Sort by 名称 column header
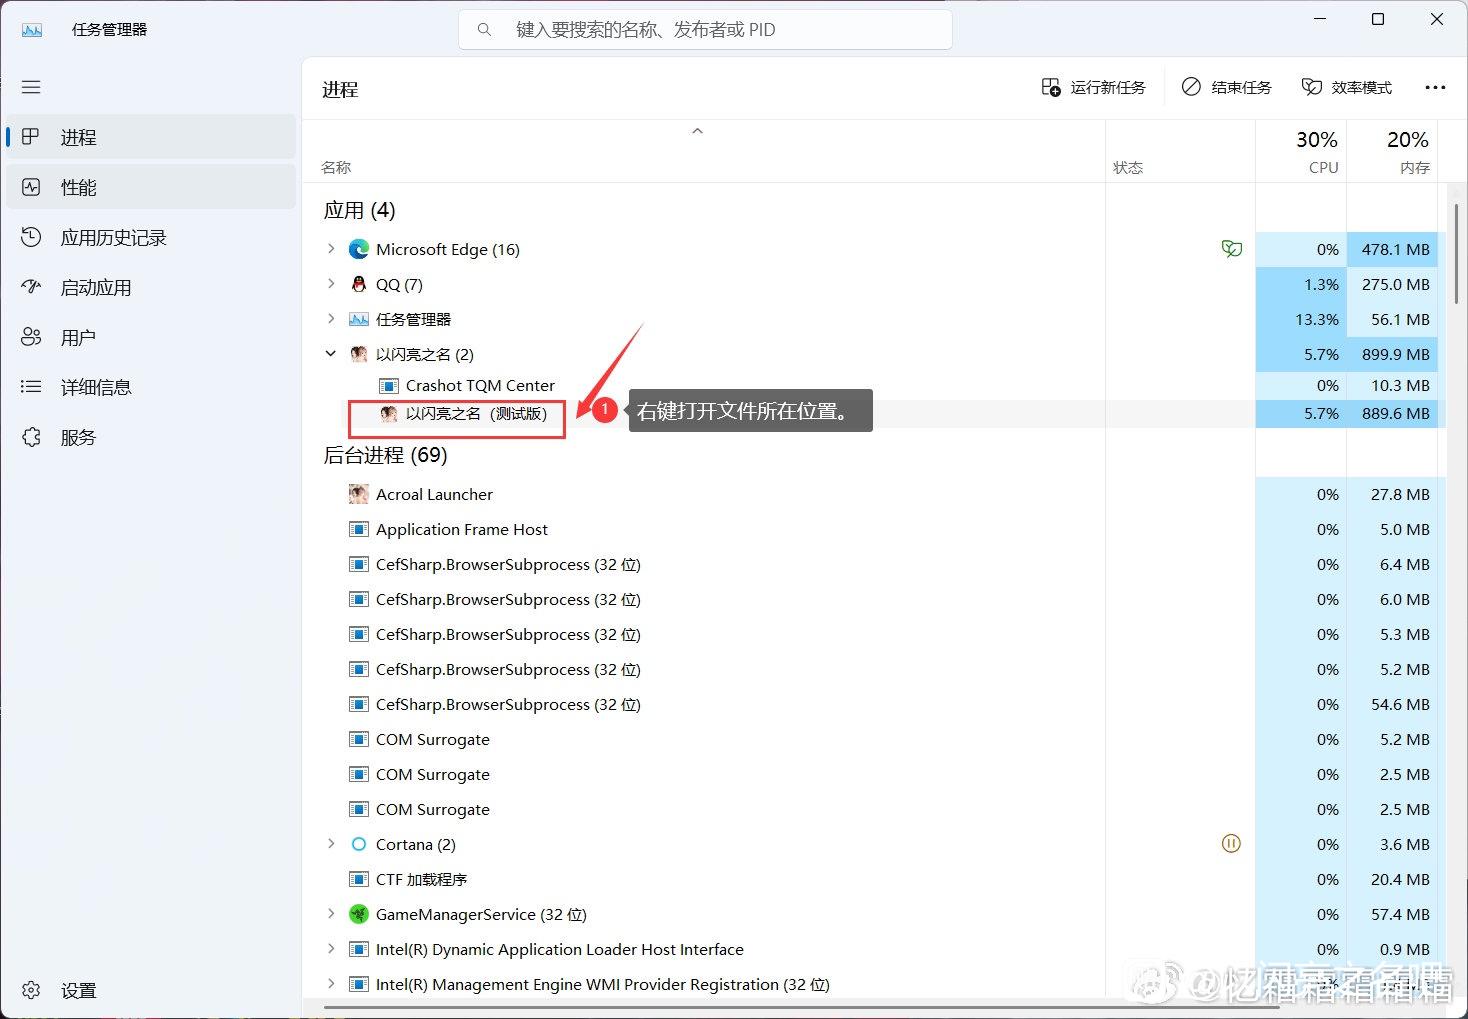This screenshot has width=1468, height=1019. click(336, 167)
